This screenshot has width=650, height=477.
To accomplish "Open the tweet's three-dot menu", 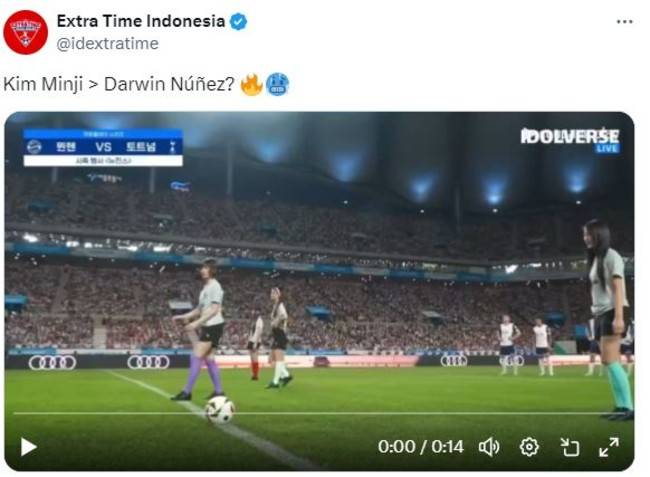I will tap(625, 22).
